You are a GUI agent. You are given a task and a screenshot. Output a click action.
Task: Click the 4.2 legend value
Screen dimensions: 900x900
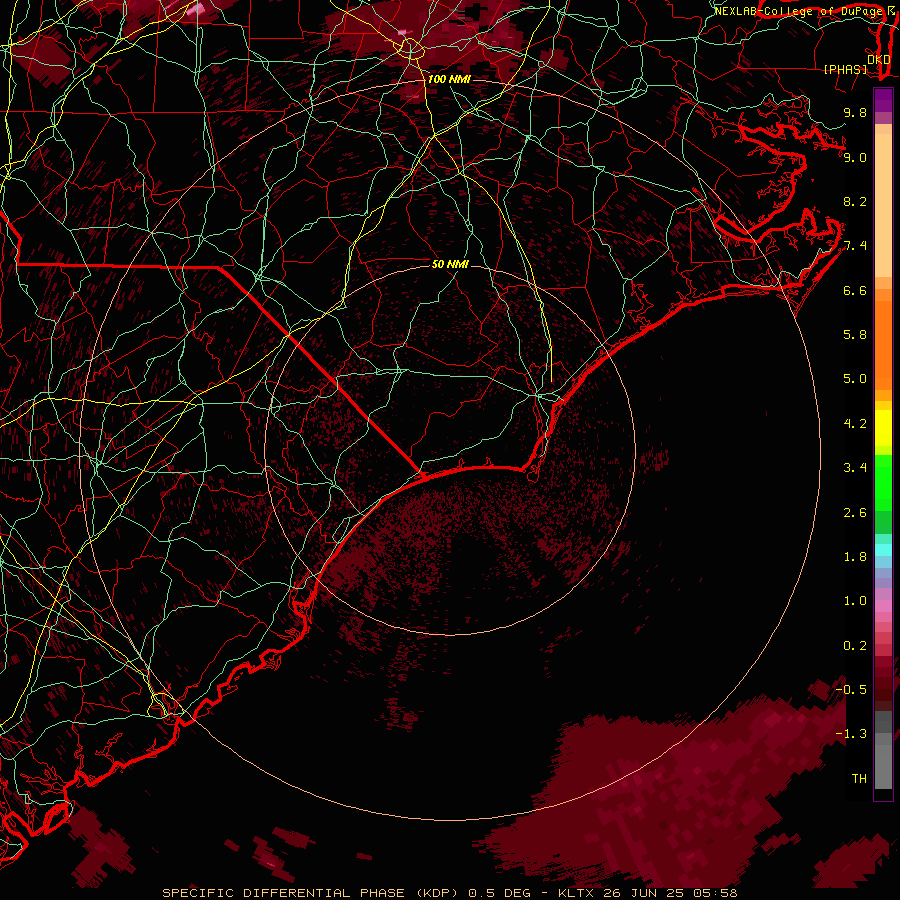(x=855, y=424)
